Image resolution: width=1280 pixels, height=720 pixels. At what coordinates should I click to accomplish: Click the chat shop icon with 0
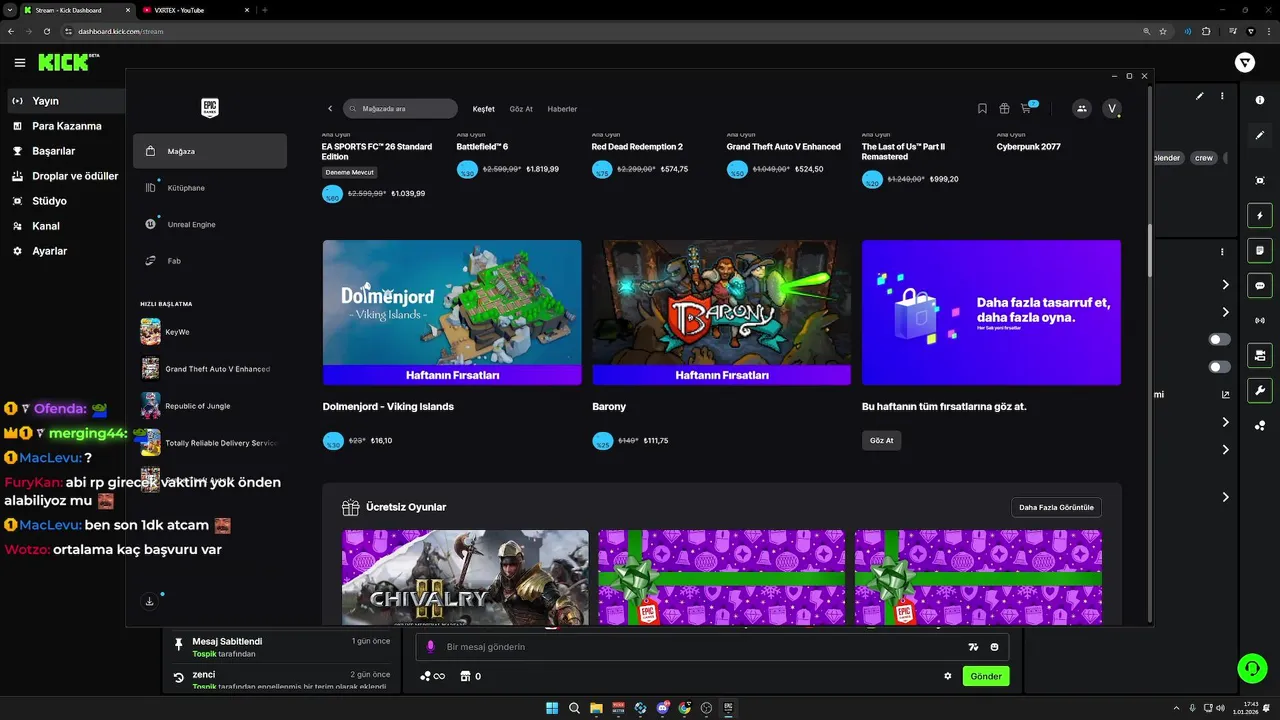[470, 676]
